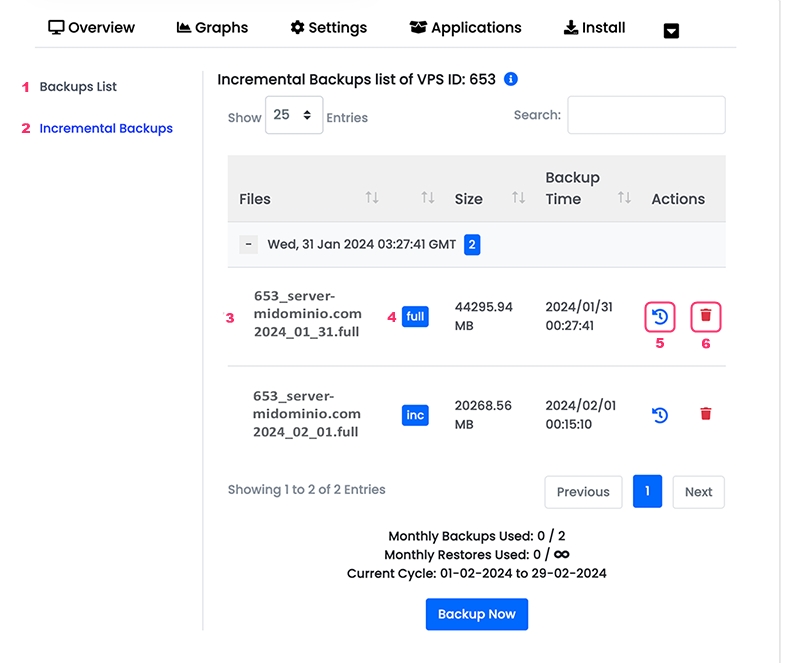Switch to the Overview tab
This screenshot has width=800, height=663.
92,27
